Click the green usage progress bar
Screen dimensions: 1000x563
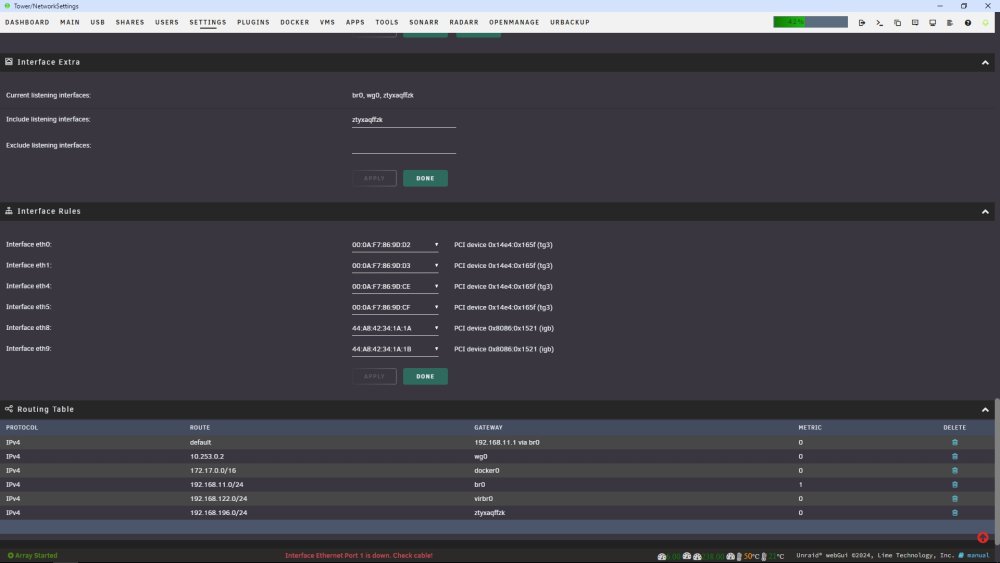811,22
